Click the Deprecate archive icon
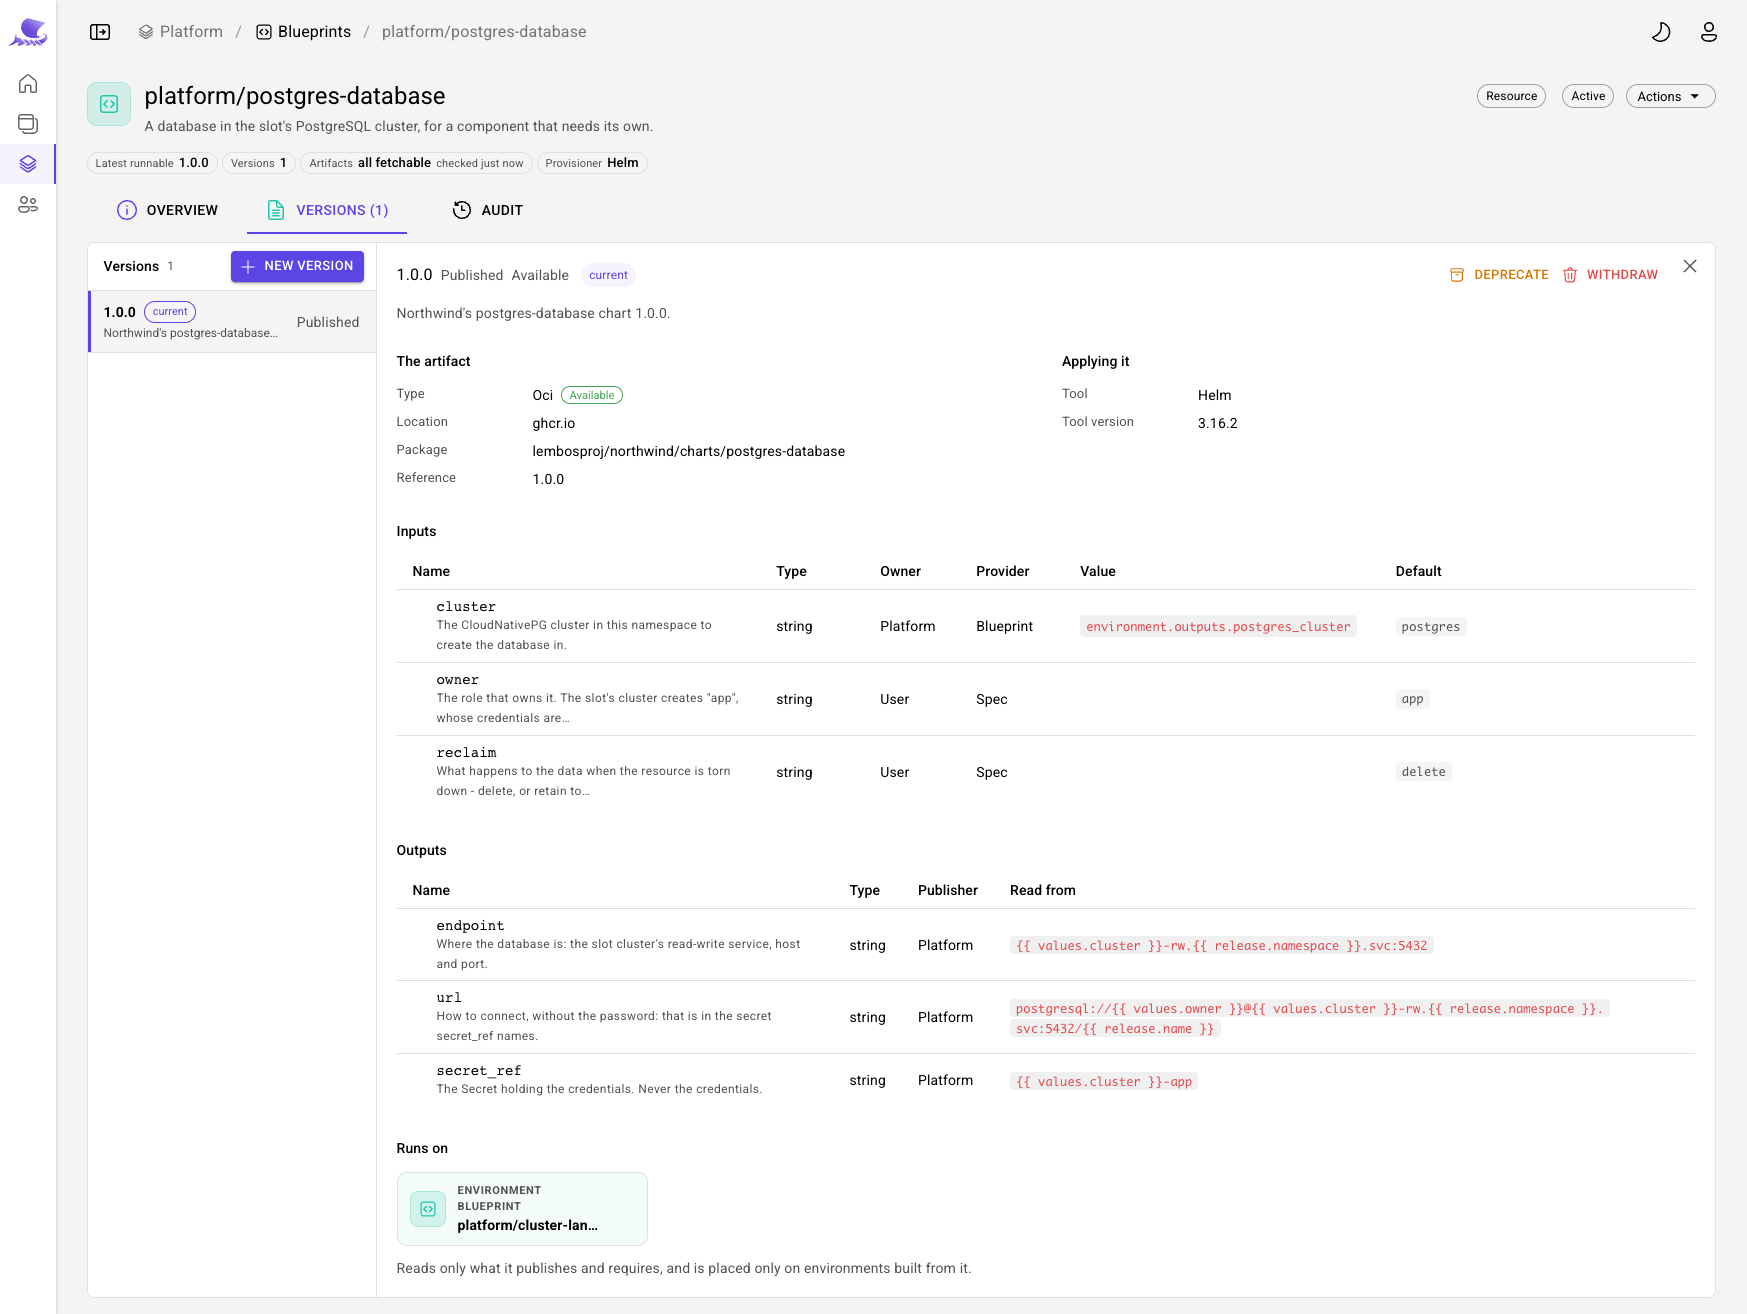Image resolution: width=1747 pixels, height=1314 pixels. pos(1457,275)
